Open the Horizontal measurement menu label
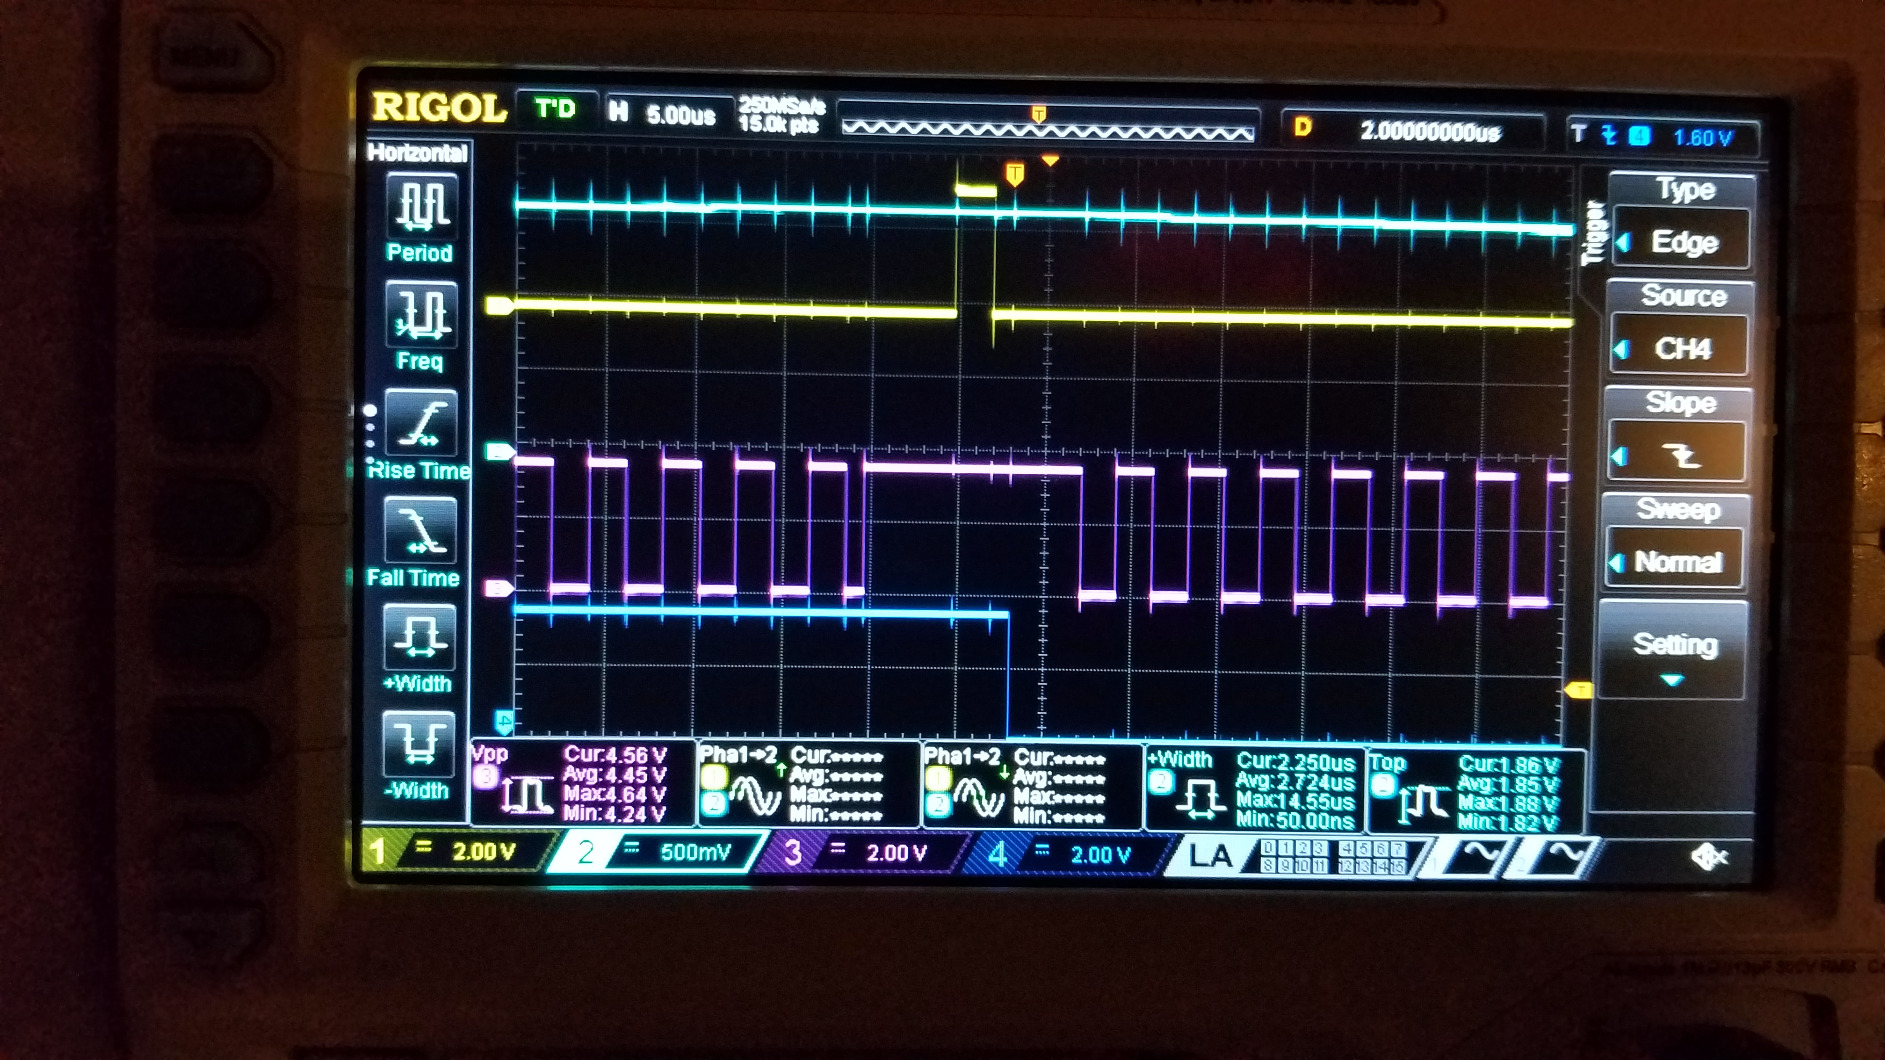The height and width of the screenshot is (1060, 1885). [417, 152]
